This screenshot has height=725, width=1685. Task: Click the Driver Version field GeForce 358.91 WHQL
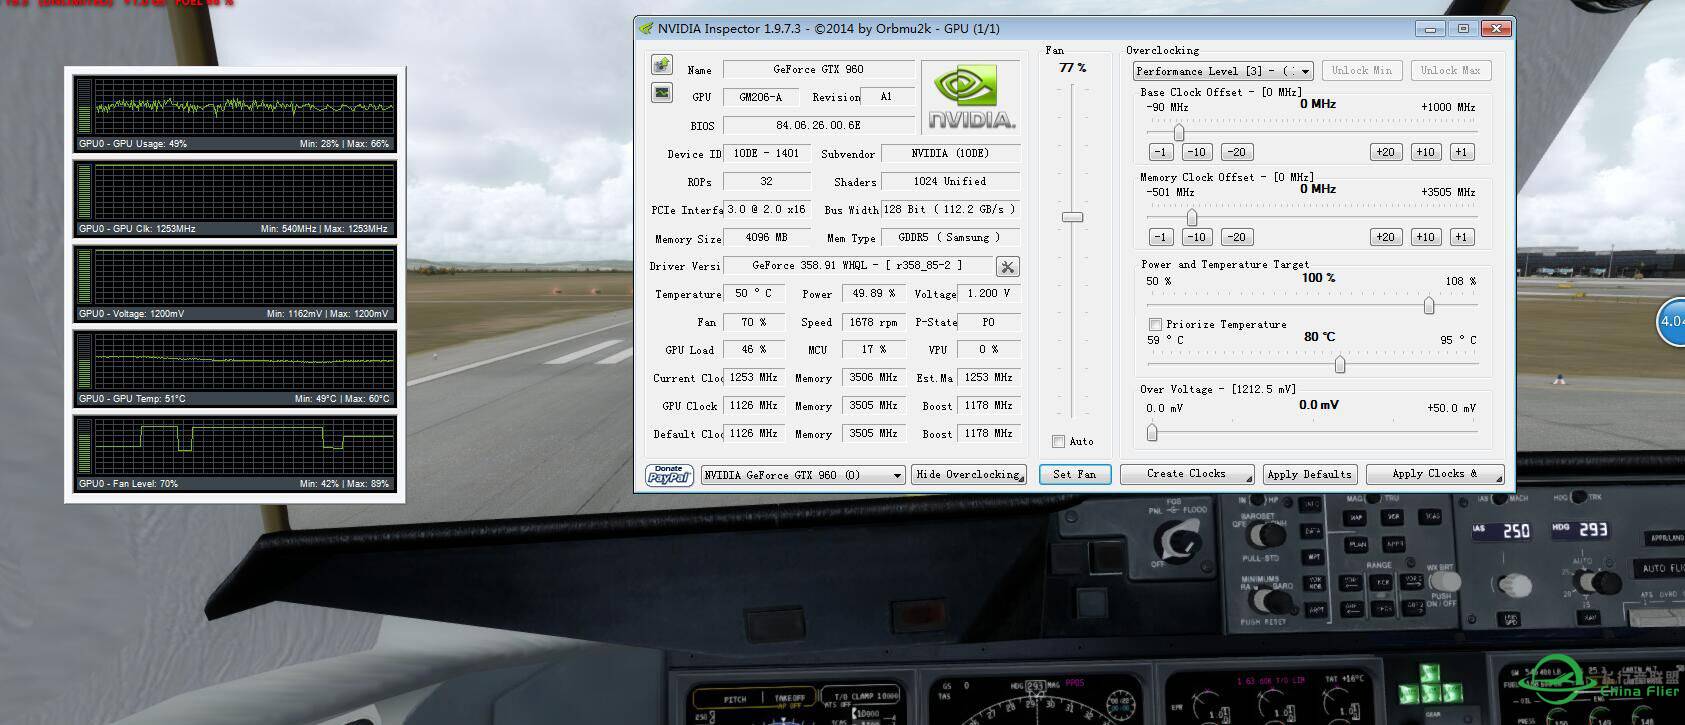[857, 265]
